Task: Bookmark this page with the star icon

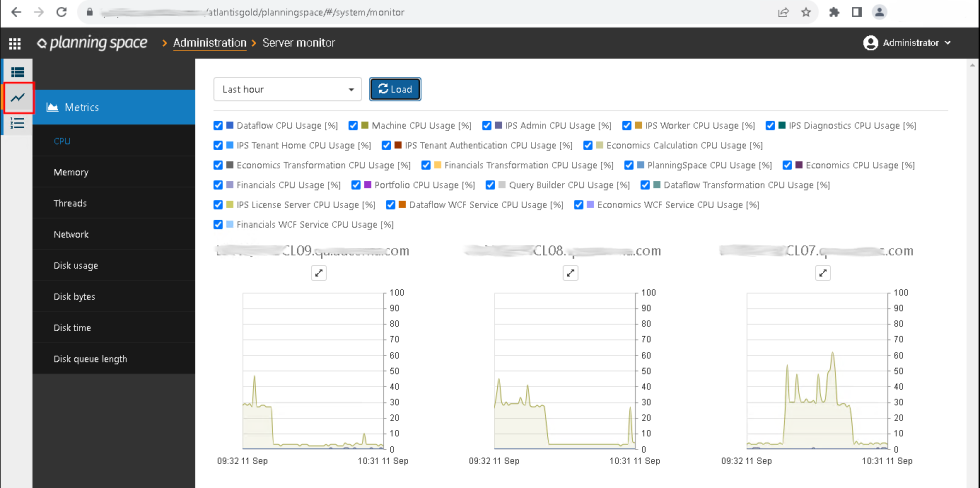Action: 806,12
